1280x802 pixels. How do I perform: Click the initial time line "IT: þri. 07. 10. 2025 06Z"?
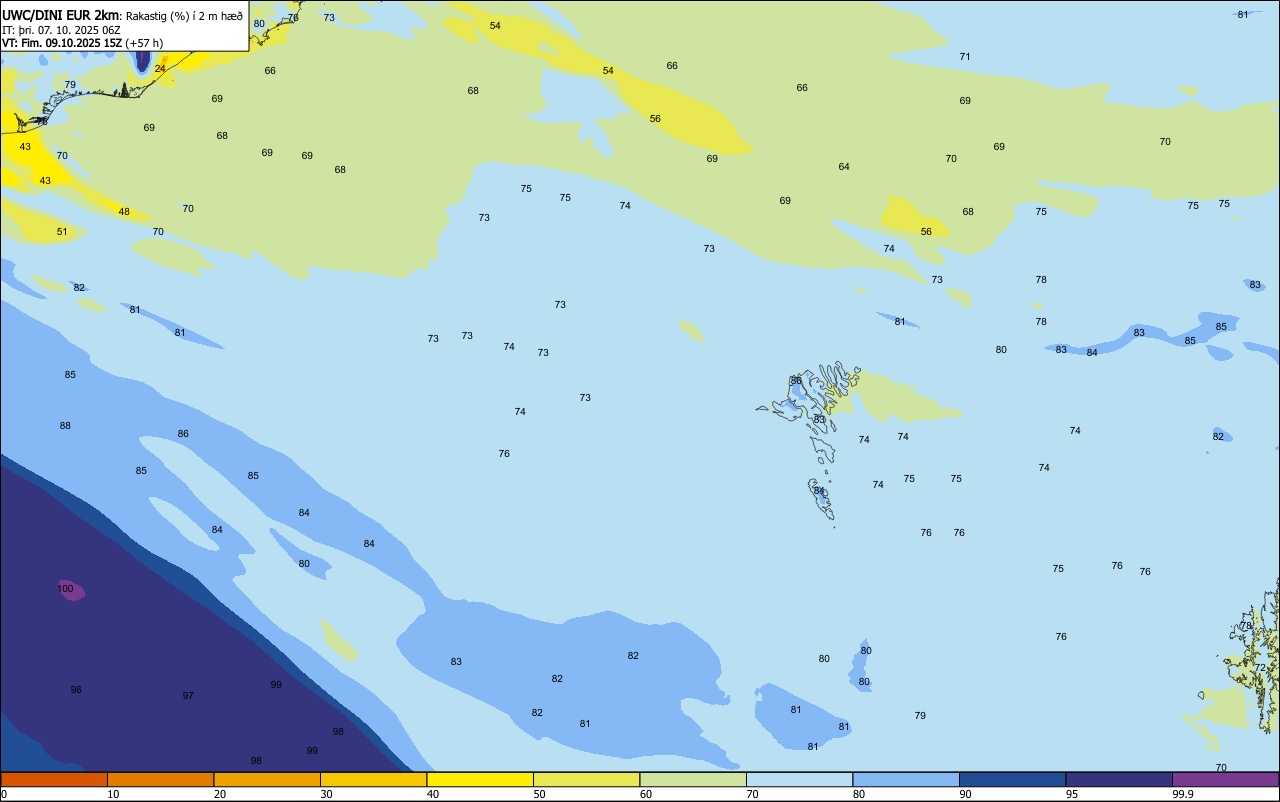click(61, 30)
